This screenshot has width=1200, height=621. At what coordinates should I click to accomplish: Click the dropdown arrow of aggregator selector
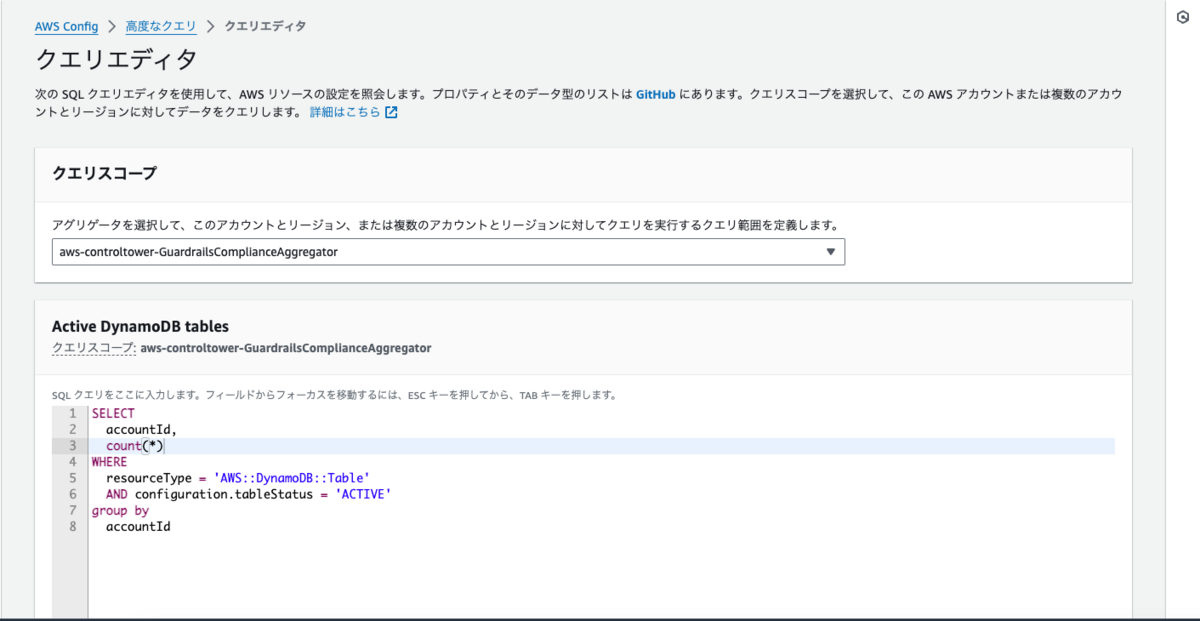[830, 252]
